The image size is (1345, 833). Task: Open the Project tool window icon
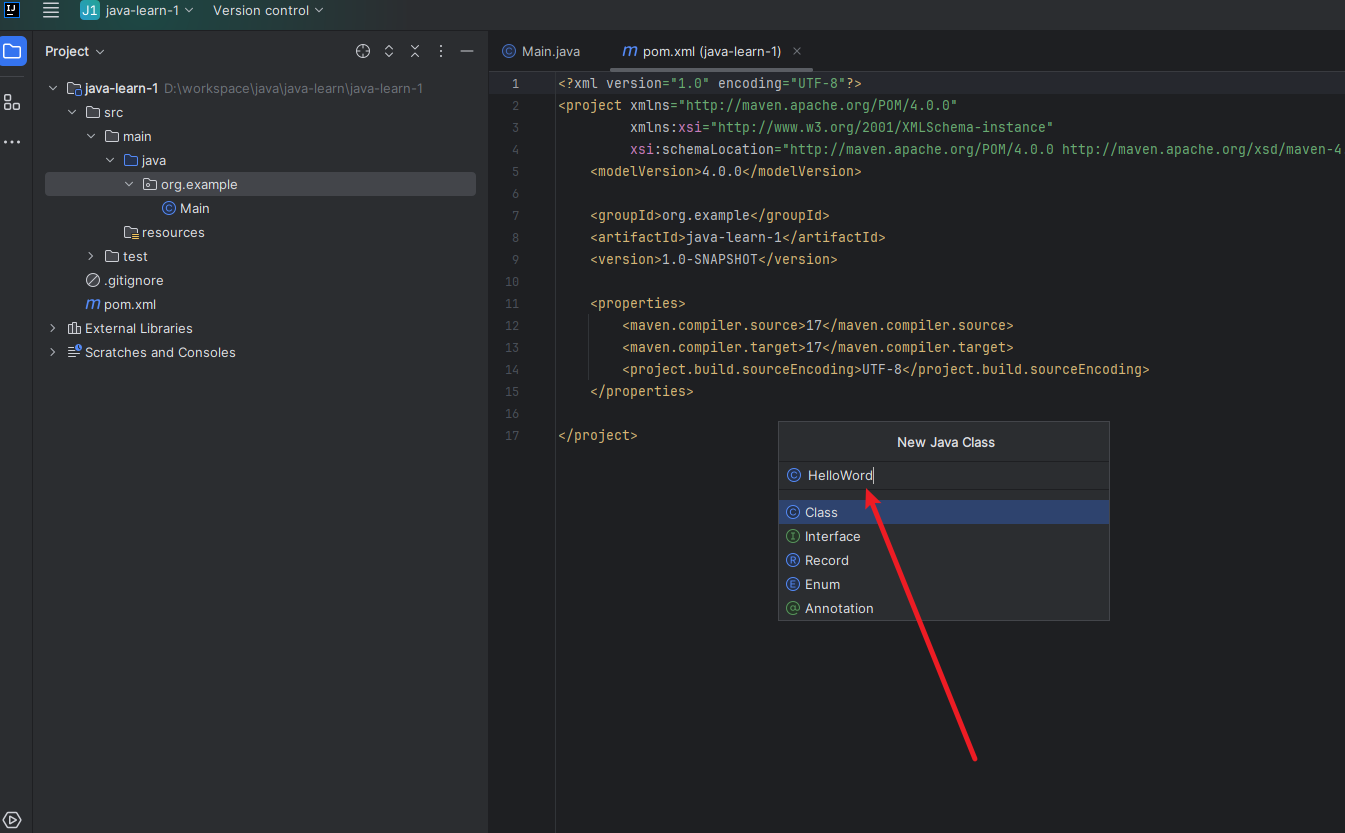coord(12,51)
